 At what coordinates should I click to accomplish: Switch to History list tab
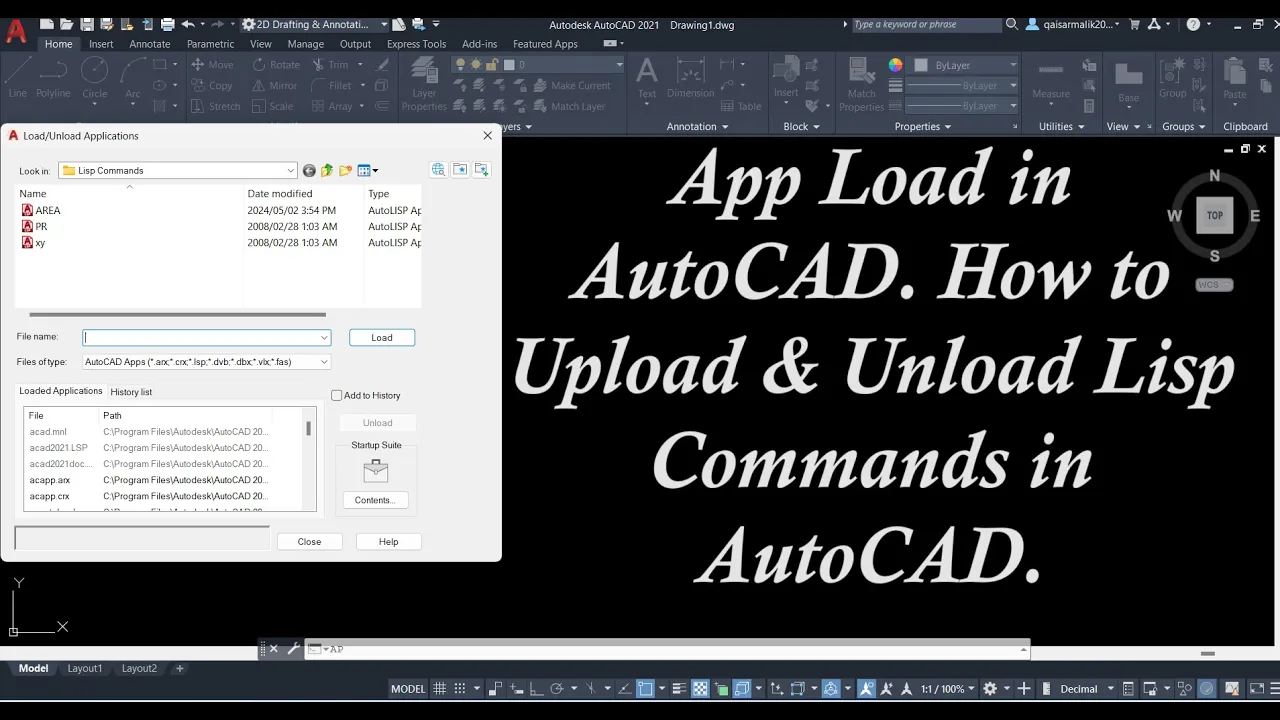tap(131, 392)
